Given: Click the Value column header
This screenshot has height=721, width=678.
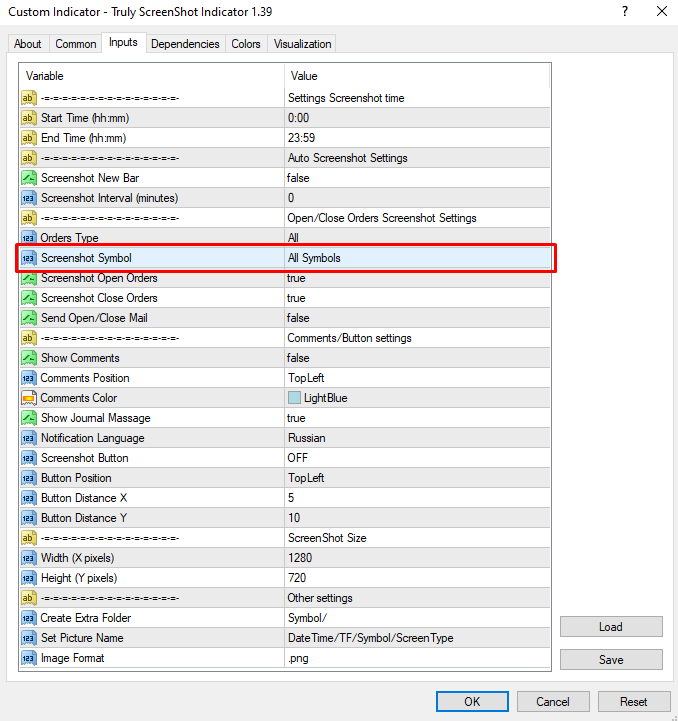Looking at the screenshot, I should click(x=417, y=76).
